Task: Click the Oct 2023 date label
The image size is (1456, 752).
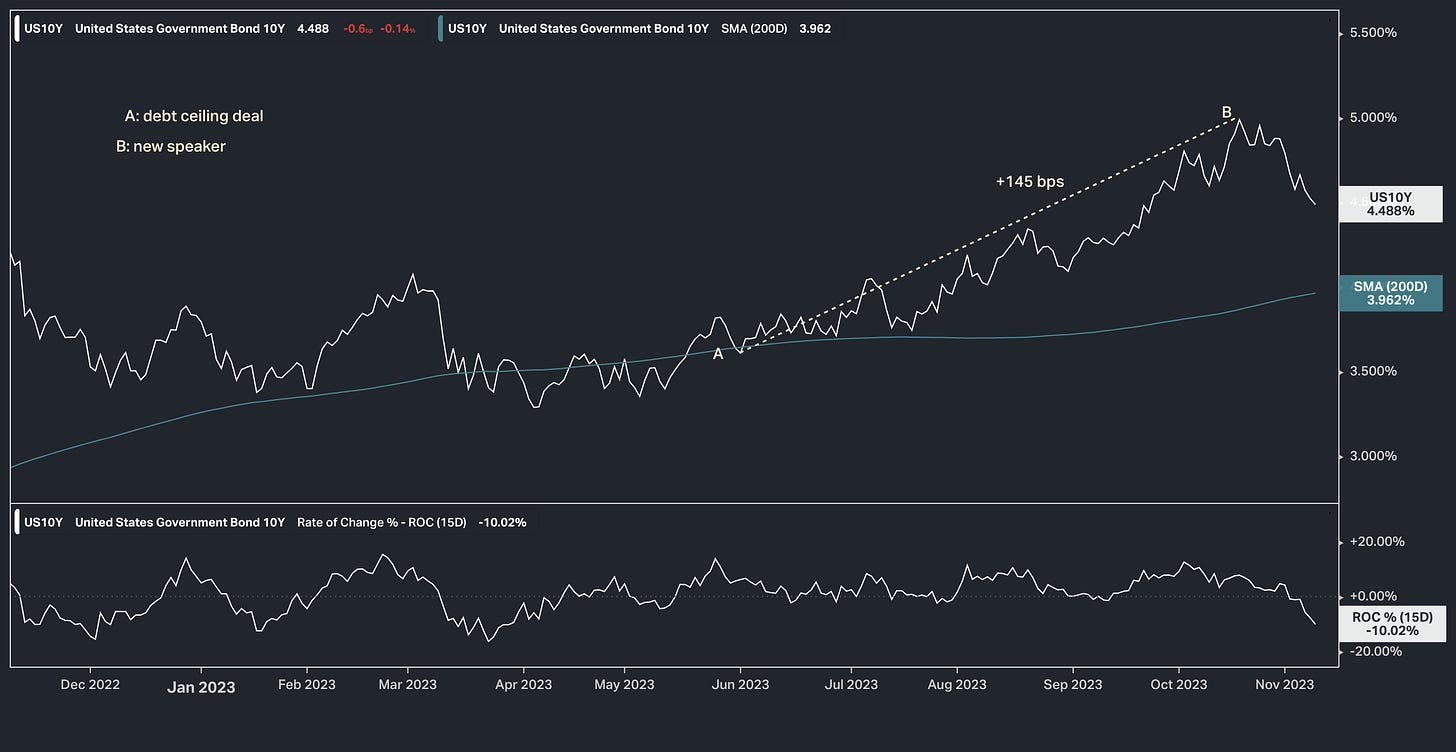Action: tap(1179, 685)
